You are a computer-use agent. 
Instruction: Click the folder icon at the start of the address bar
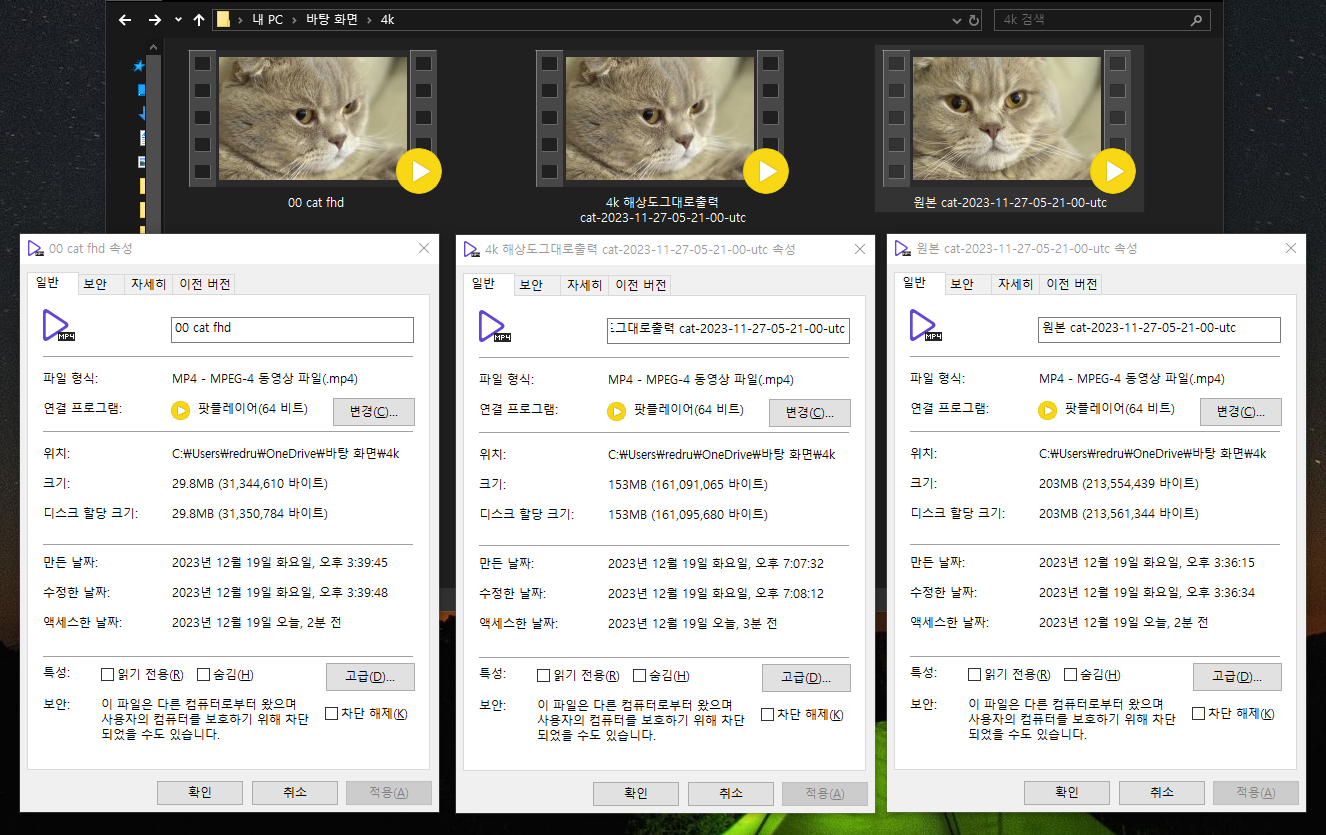(225, 19)
